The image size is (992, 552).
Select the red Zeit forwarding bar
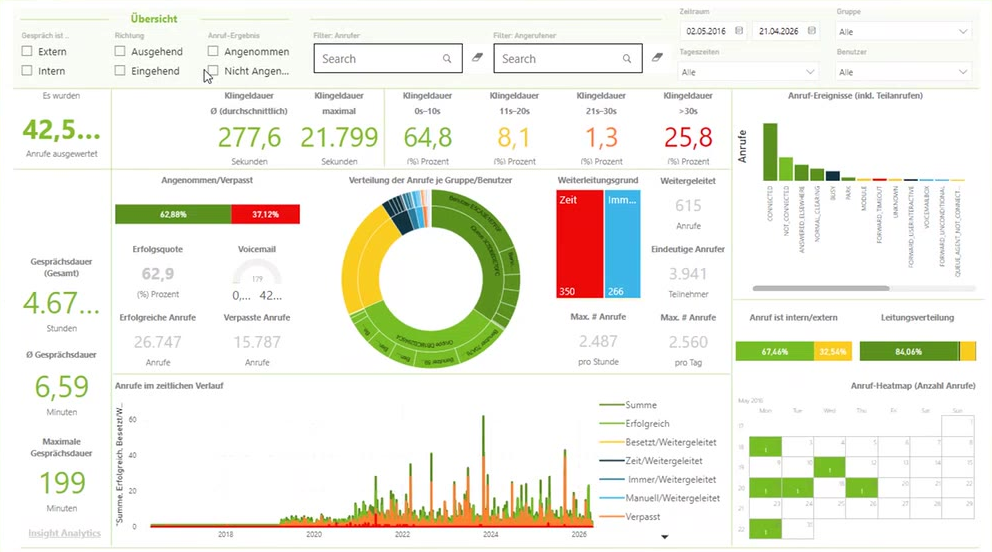click(580, 244)
